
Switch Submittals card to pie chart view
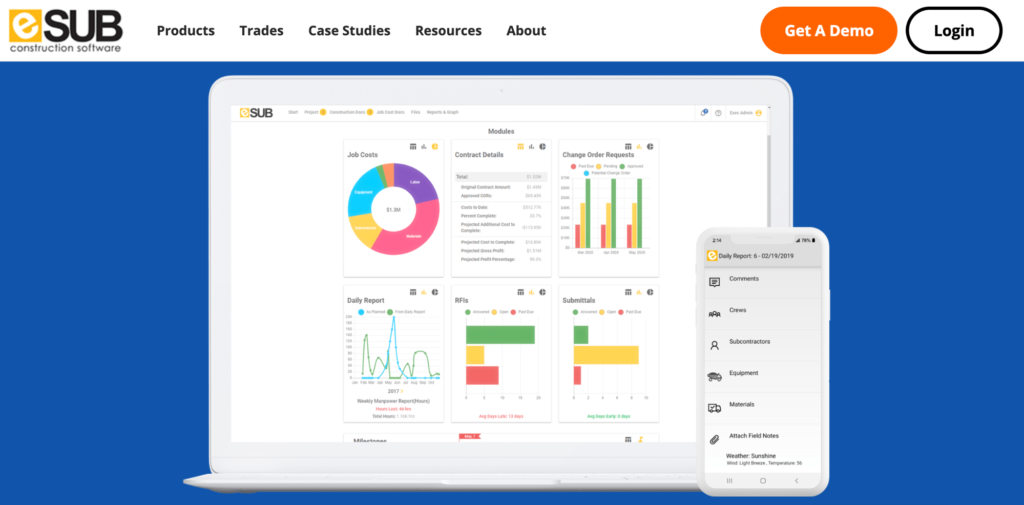click(650, 292)
